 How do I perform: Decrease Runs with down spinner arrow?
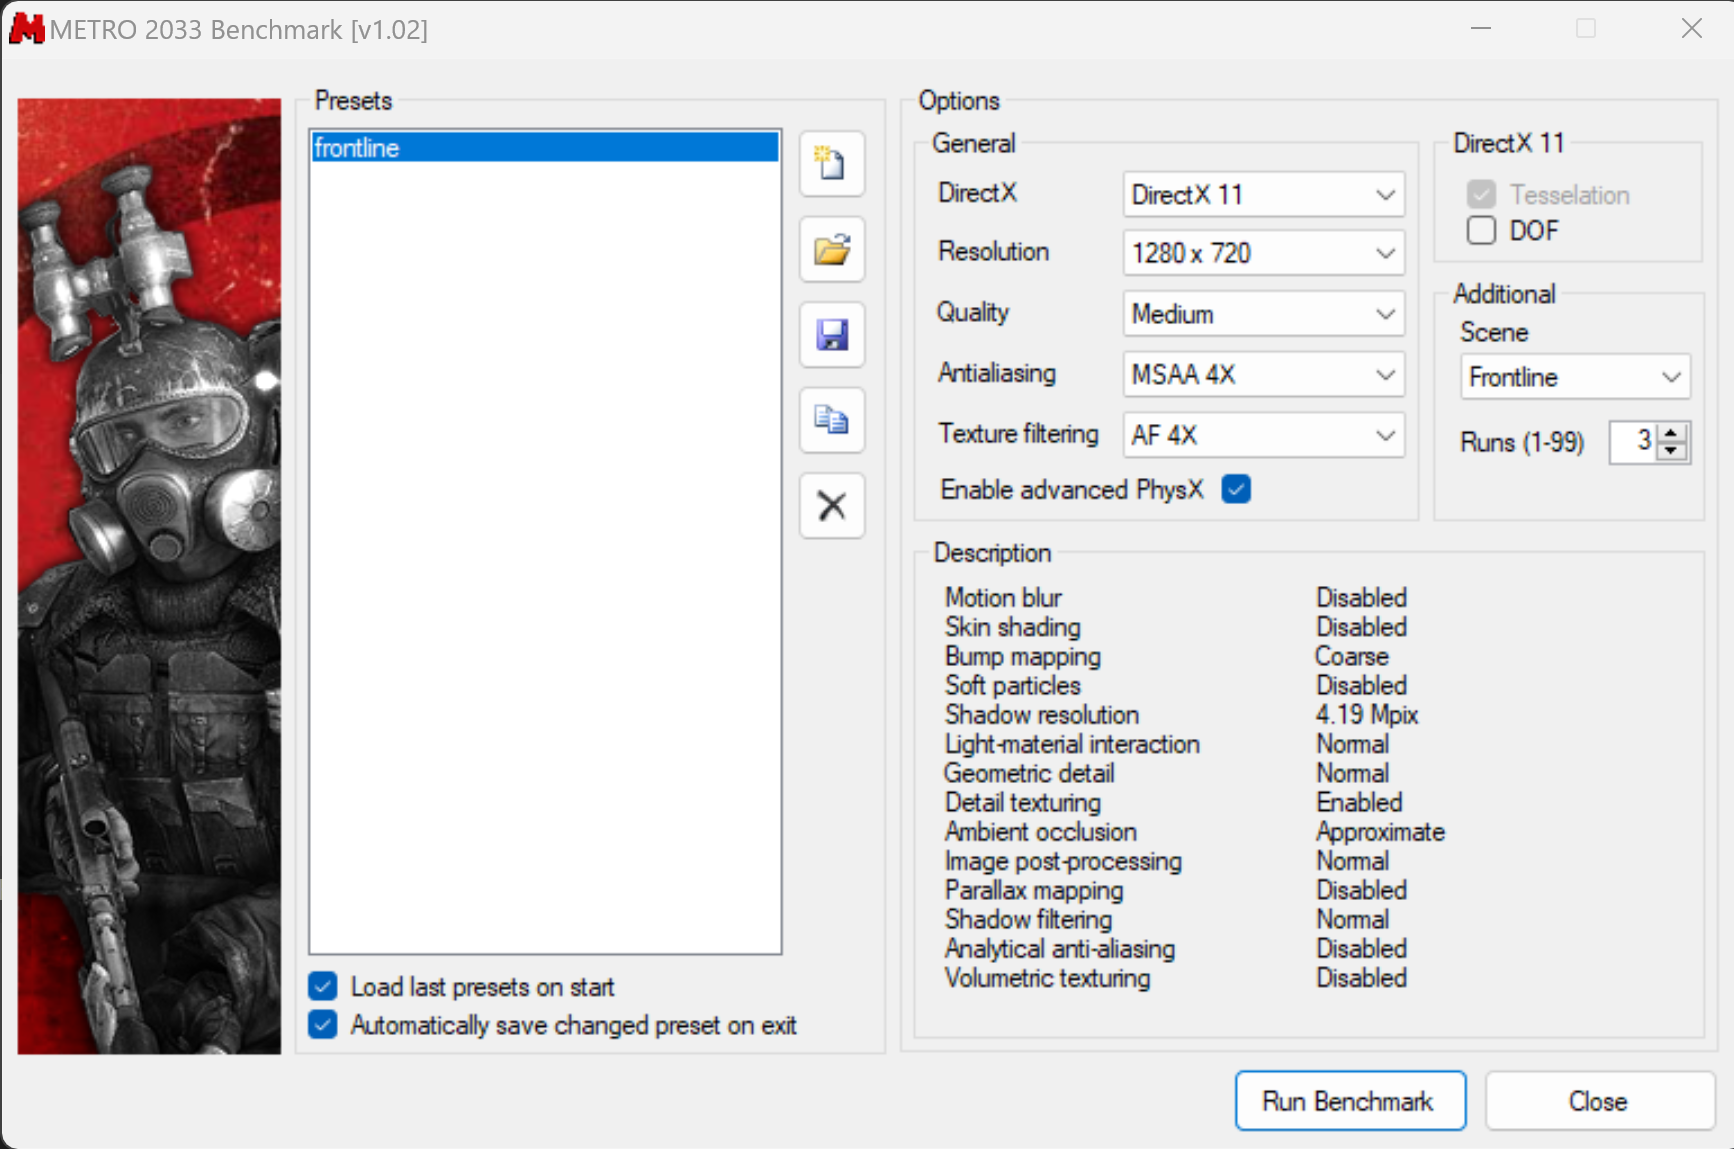1672,451
